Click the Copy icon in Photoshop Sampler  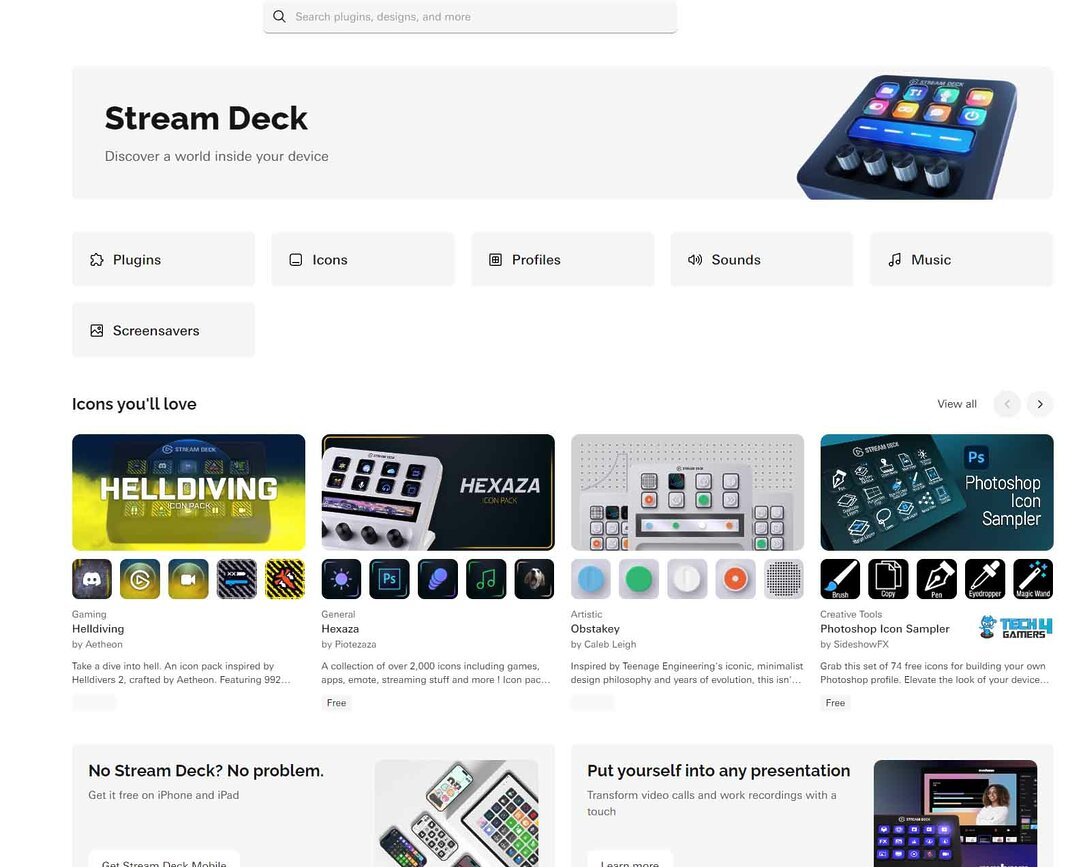tap(888, 579)
